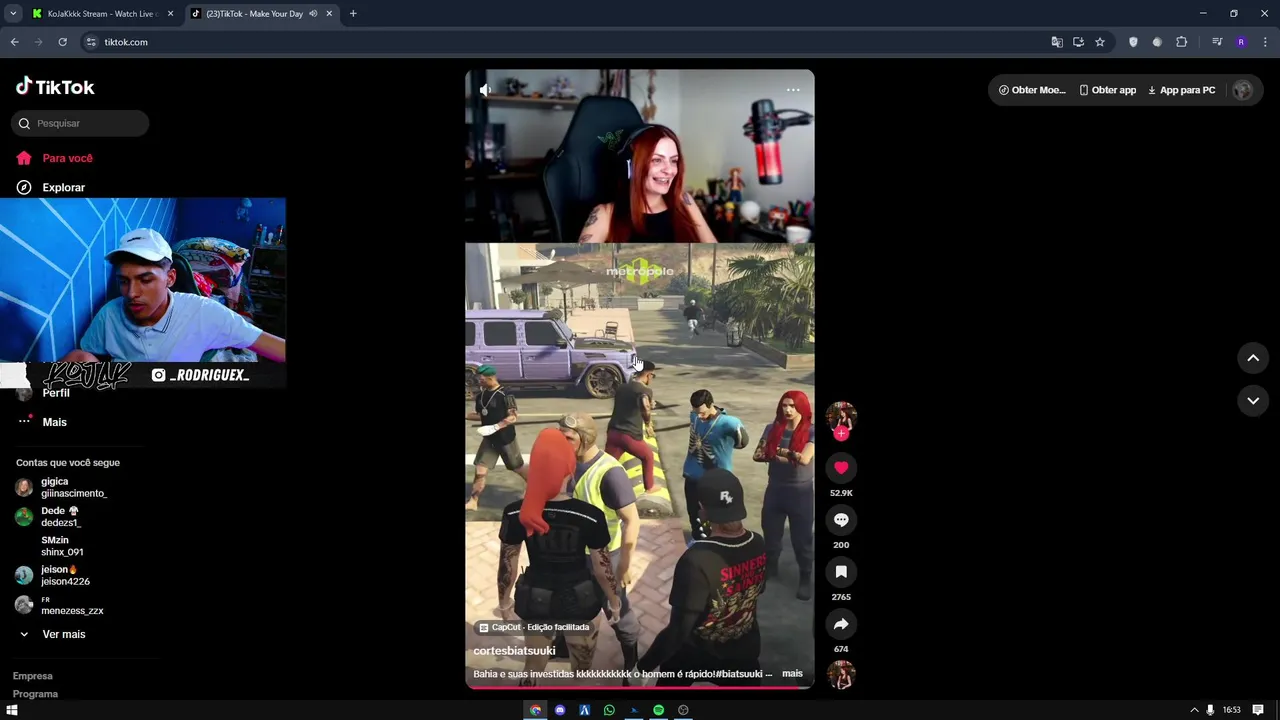
Task: Open the media controls icon
Action: click(1217, 42)
